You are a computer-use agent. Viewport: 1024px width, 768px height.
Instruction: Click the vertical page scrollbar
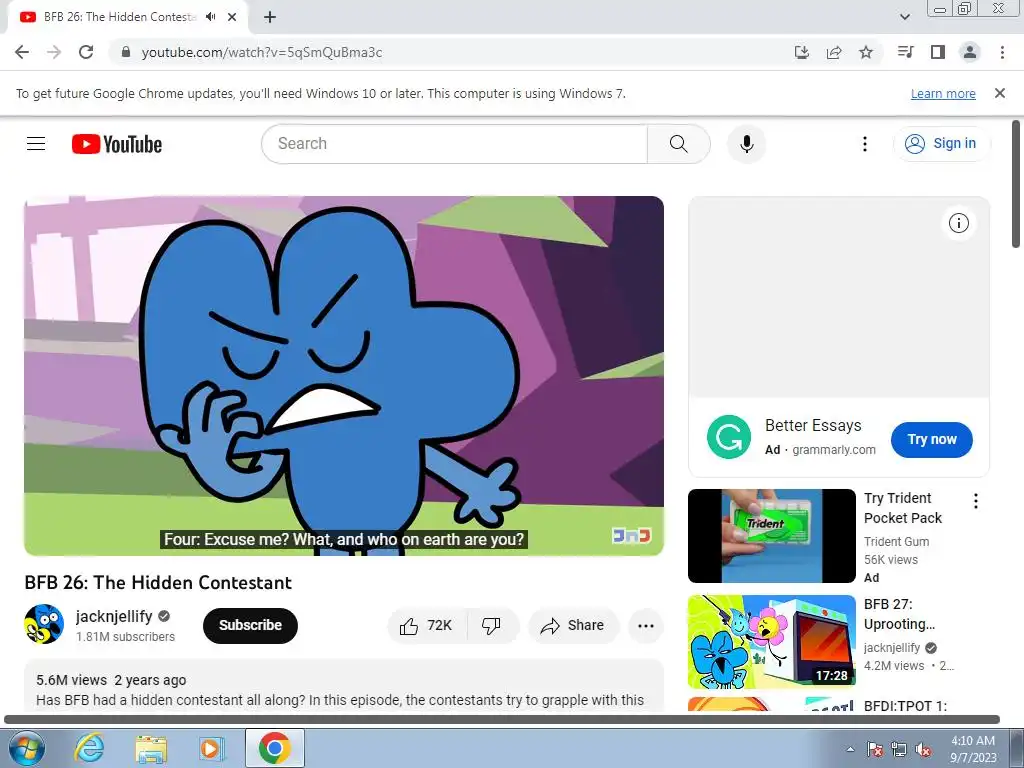[1016, 184]
